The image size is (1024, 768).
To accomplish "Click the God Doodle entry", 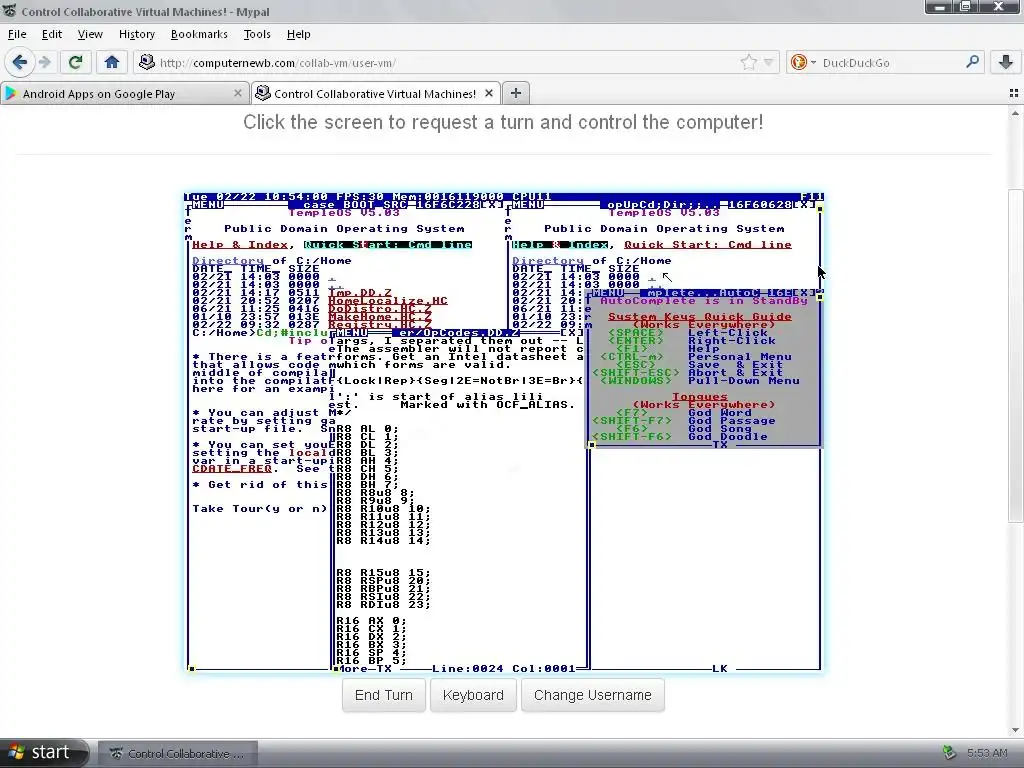I will click(x=728, y=437).
